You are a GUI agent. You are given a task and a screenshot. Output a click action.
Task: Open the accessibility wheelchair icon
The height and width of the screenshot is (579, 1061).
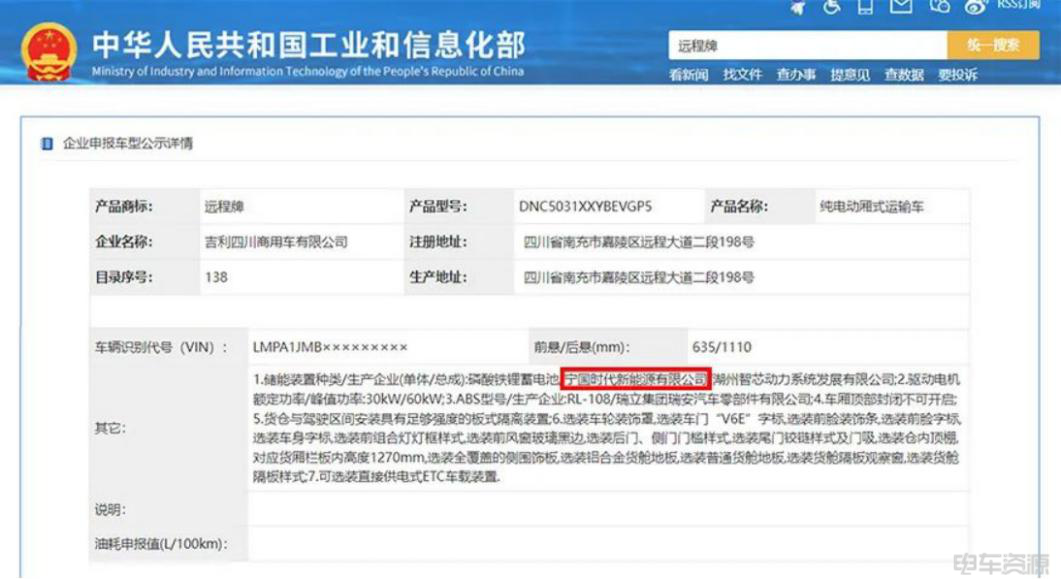tap(832, 6)
